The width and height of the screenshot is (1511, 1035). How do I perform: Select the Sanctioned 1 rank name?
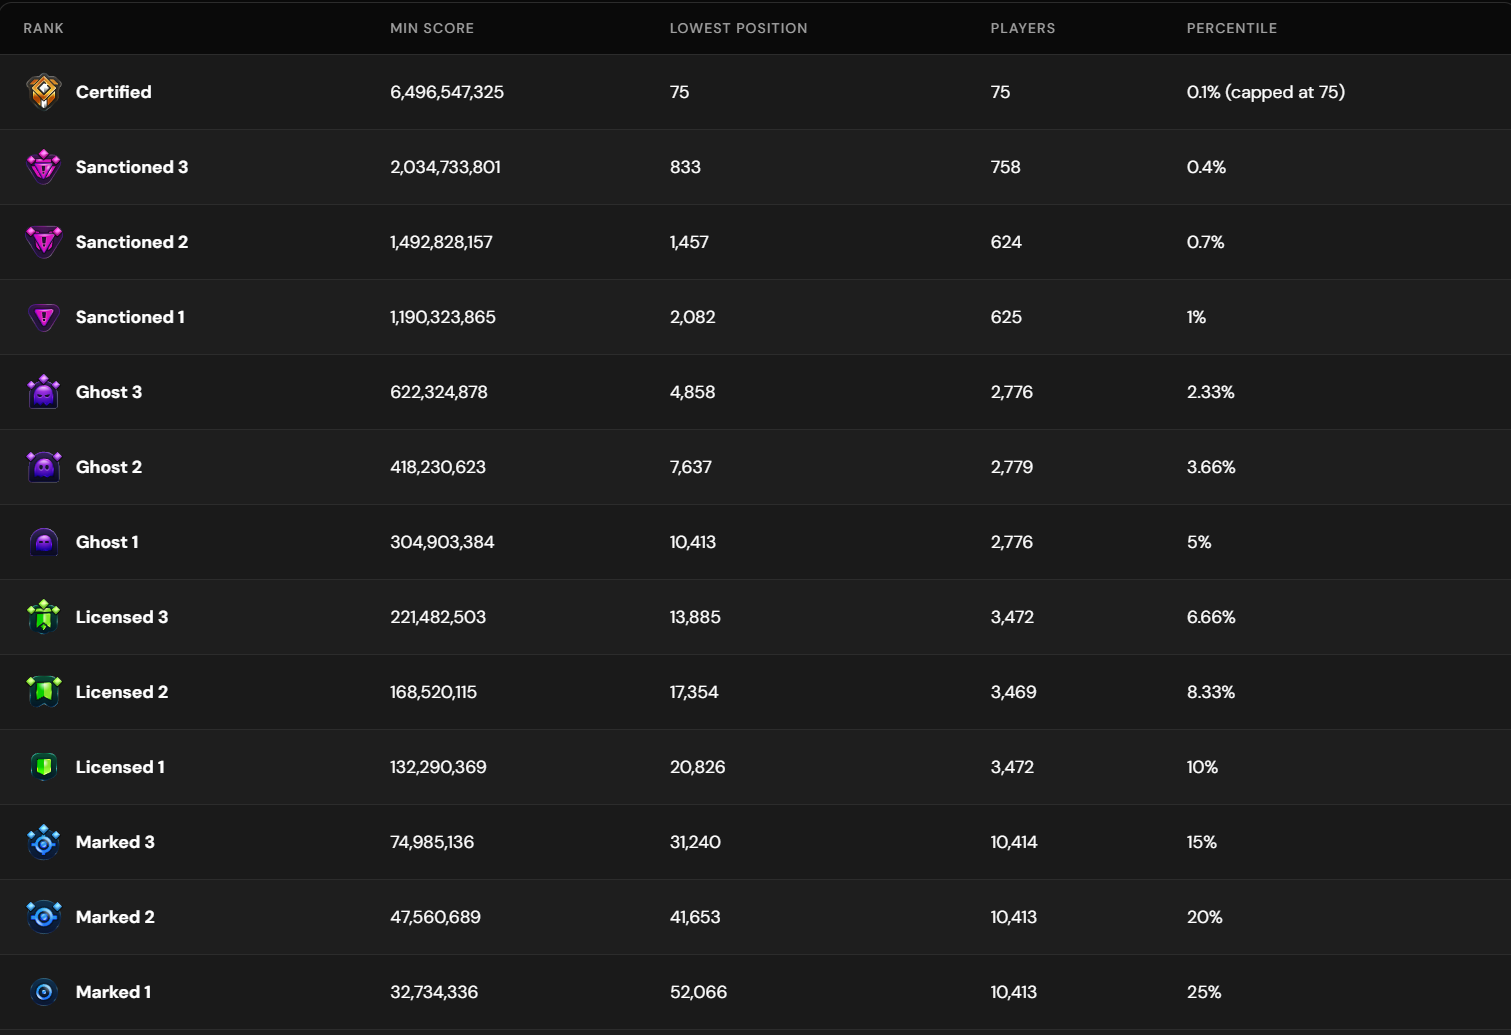(x=130, y=317)
